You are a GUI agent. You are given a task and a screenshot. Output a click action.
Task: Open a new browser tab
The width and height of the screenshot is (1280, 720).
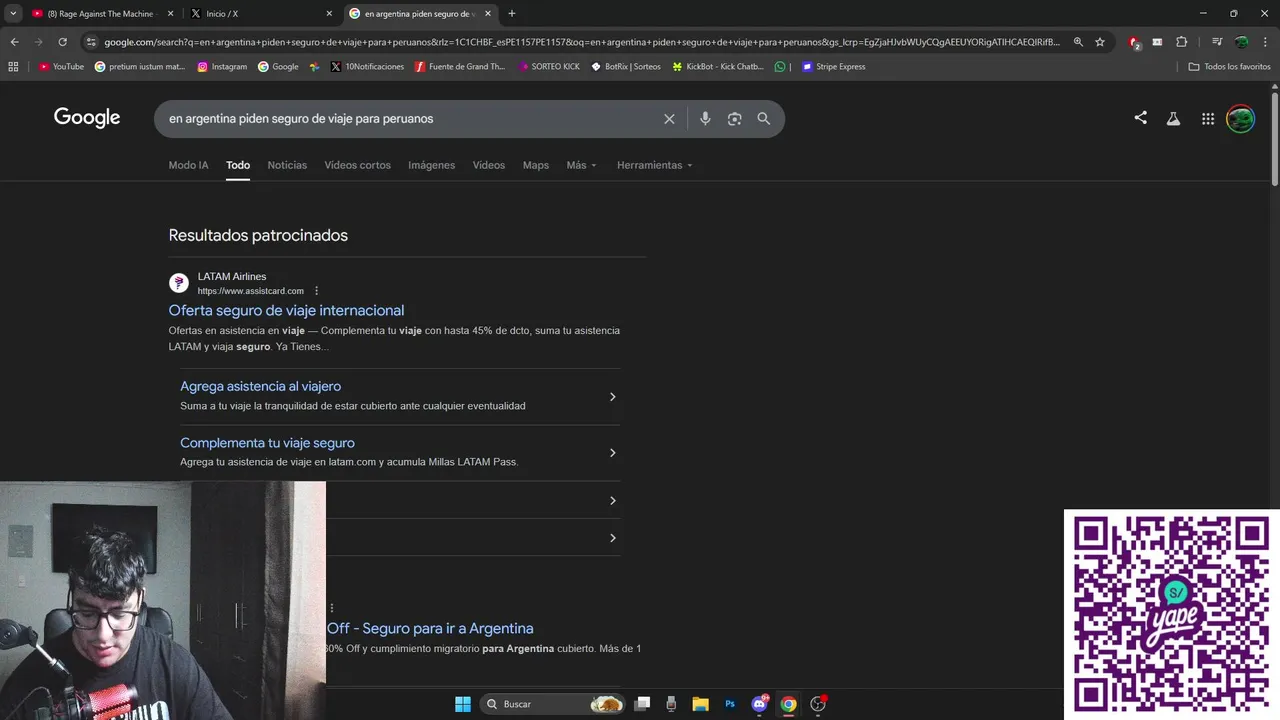[512, 13]
